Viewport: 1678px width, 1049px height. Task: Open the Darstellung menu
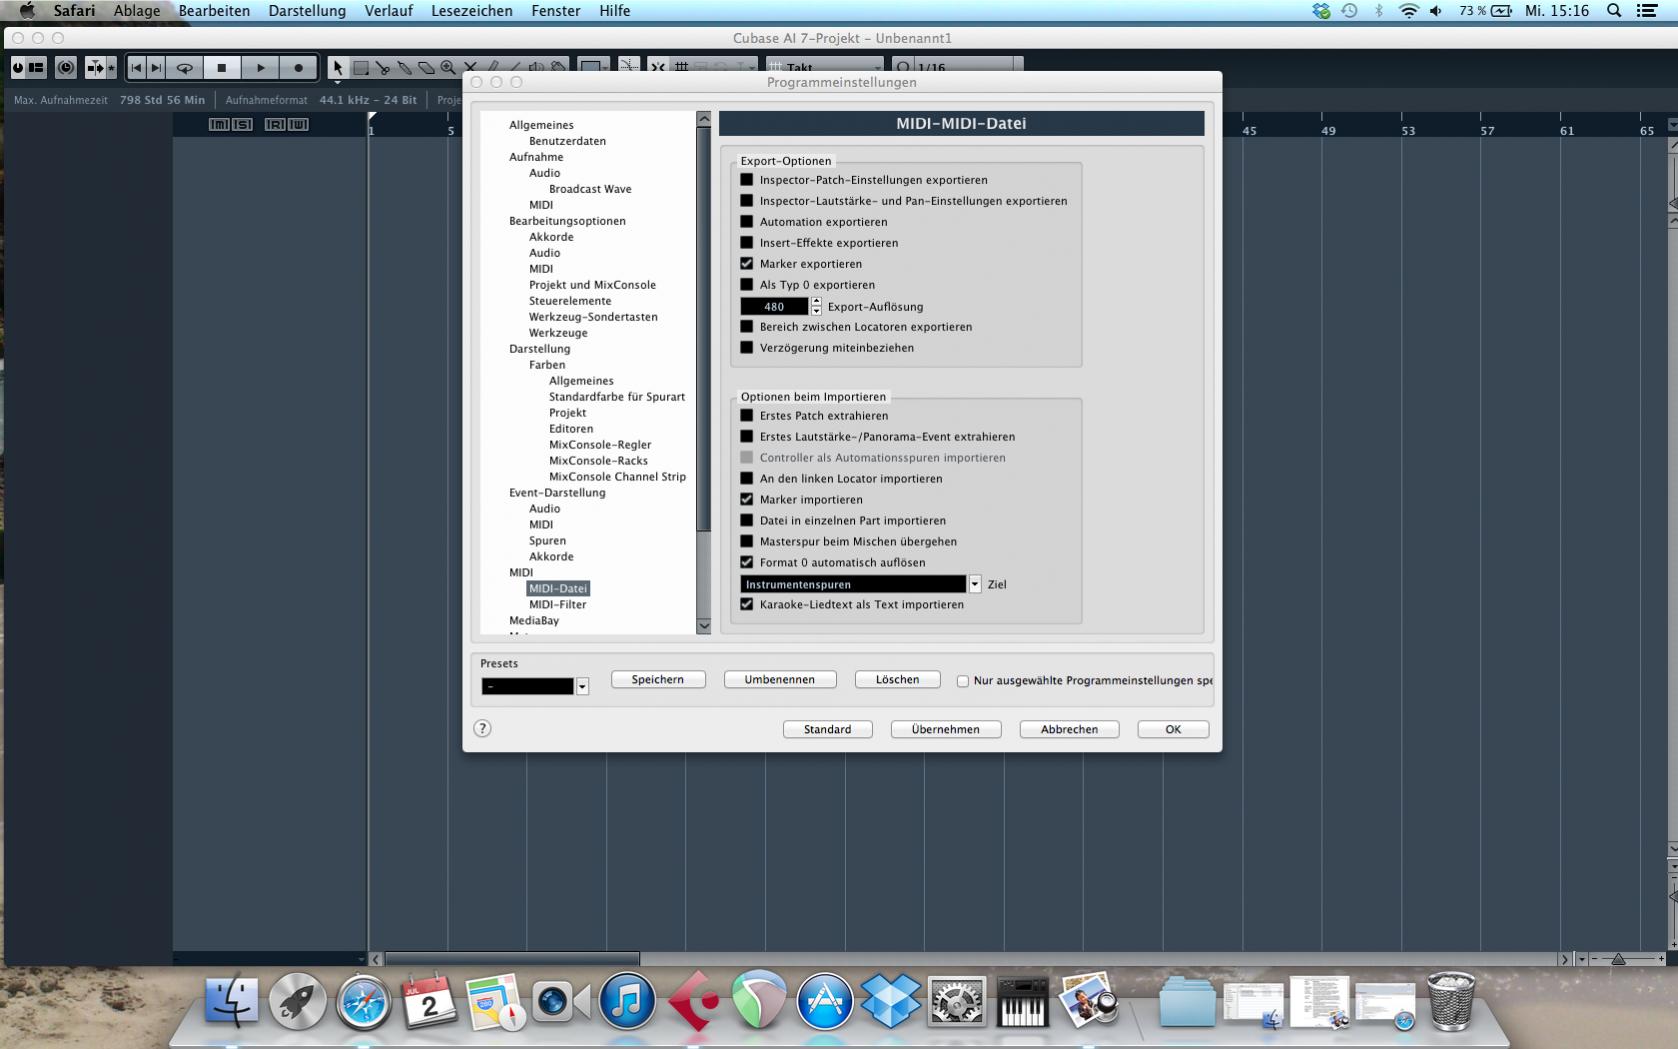tap(307, 11)
